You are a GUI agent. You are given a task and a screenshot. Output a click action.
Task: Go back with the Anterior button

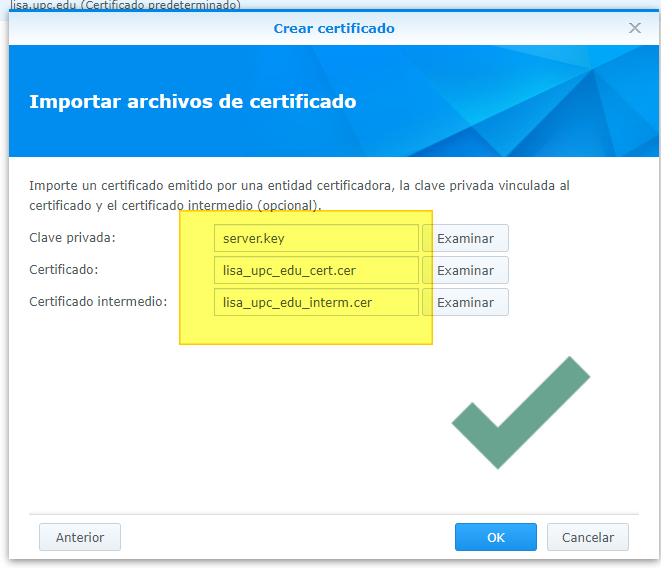[x=79, y=537]
